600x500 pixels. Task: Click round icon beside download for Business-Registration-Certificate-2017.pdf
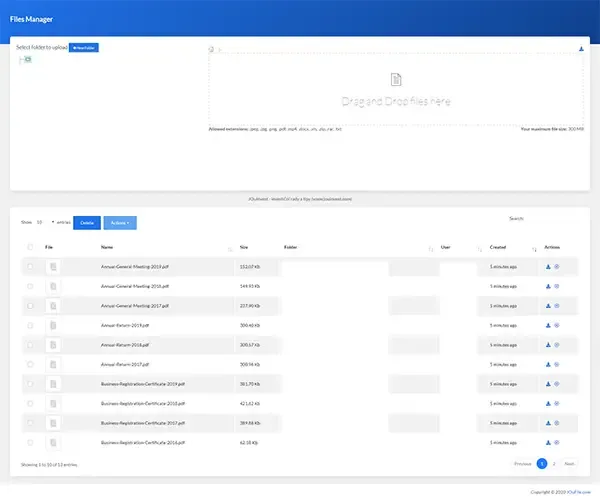(557, 423)
